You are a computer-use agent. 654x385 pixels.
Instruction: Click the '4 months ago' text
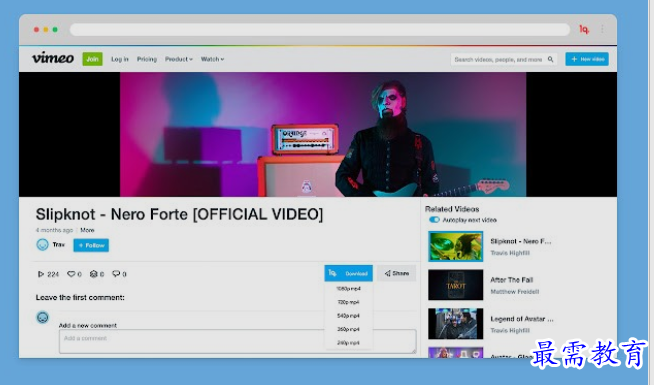click(54, 230)
